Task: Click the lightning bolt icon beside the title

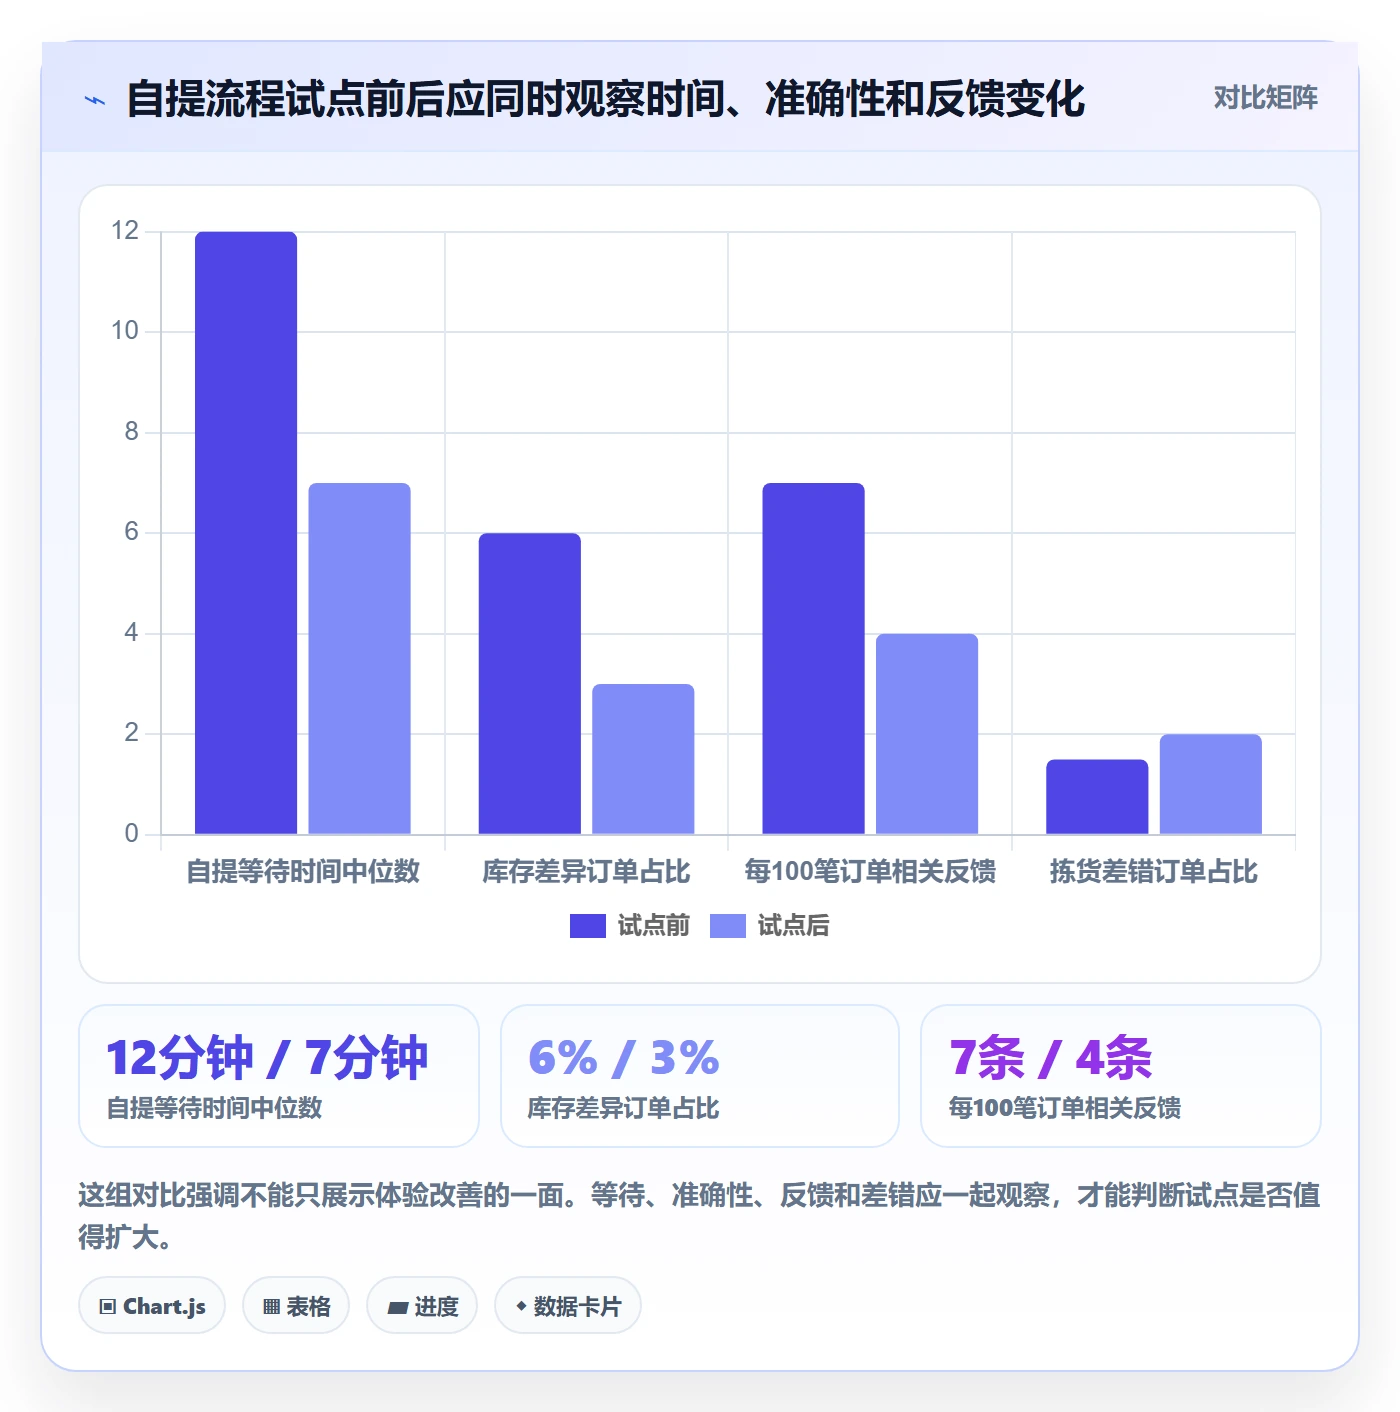Action: point(95,100)
